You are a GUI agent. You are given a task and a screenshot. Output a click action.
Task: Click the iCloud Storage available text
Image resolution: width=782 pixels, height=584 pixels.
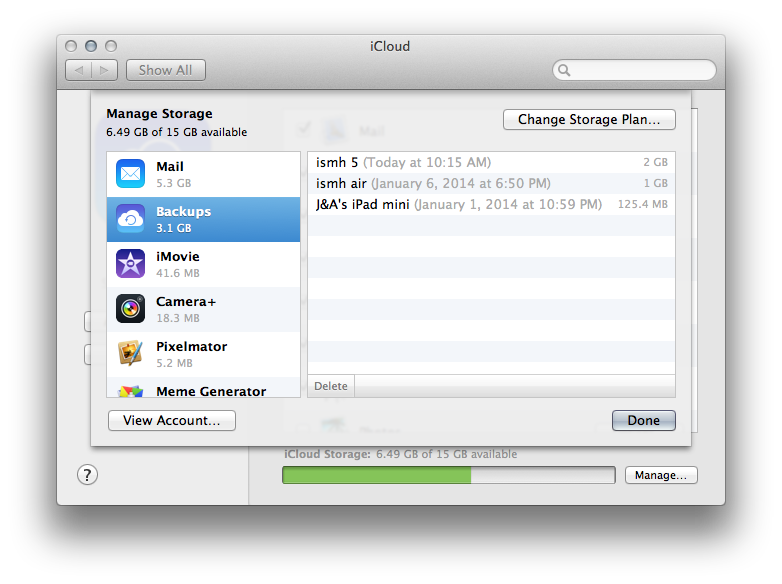(x=400, y=454)
